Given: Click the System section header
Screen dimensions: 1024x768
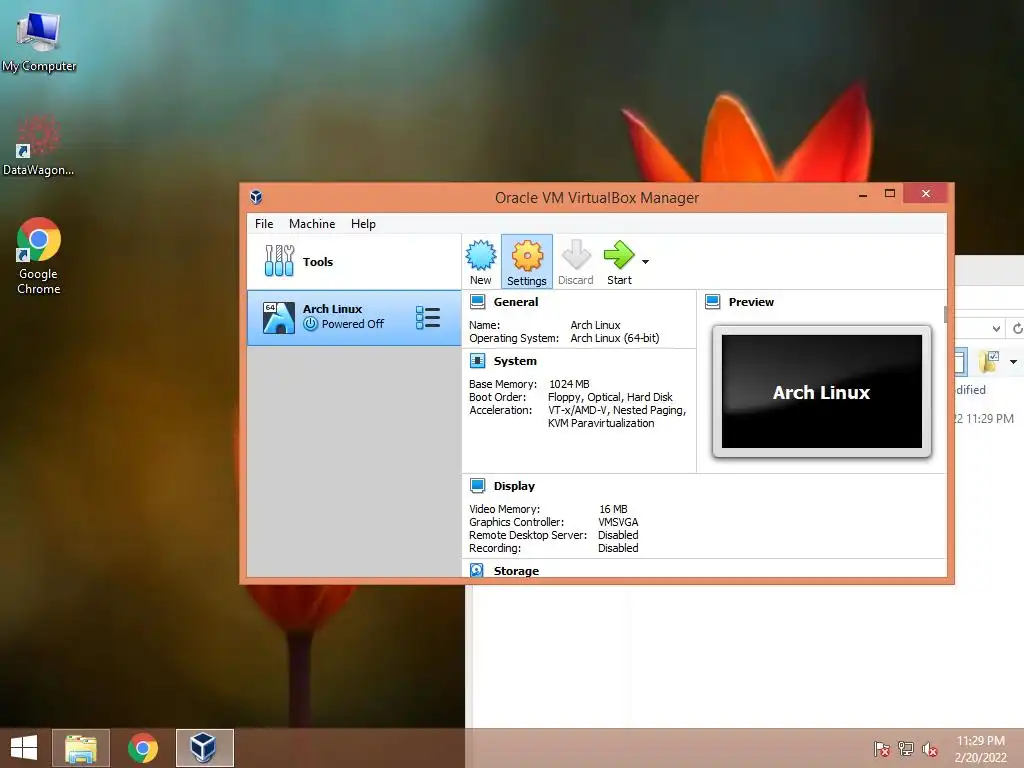Looking at the screenshot, I should 515,361.
